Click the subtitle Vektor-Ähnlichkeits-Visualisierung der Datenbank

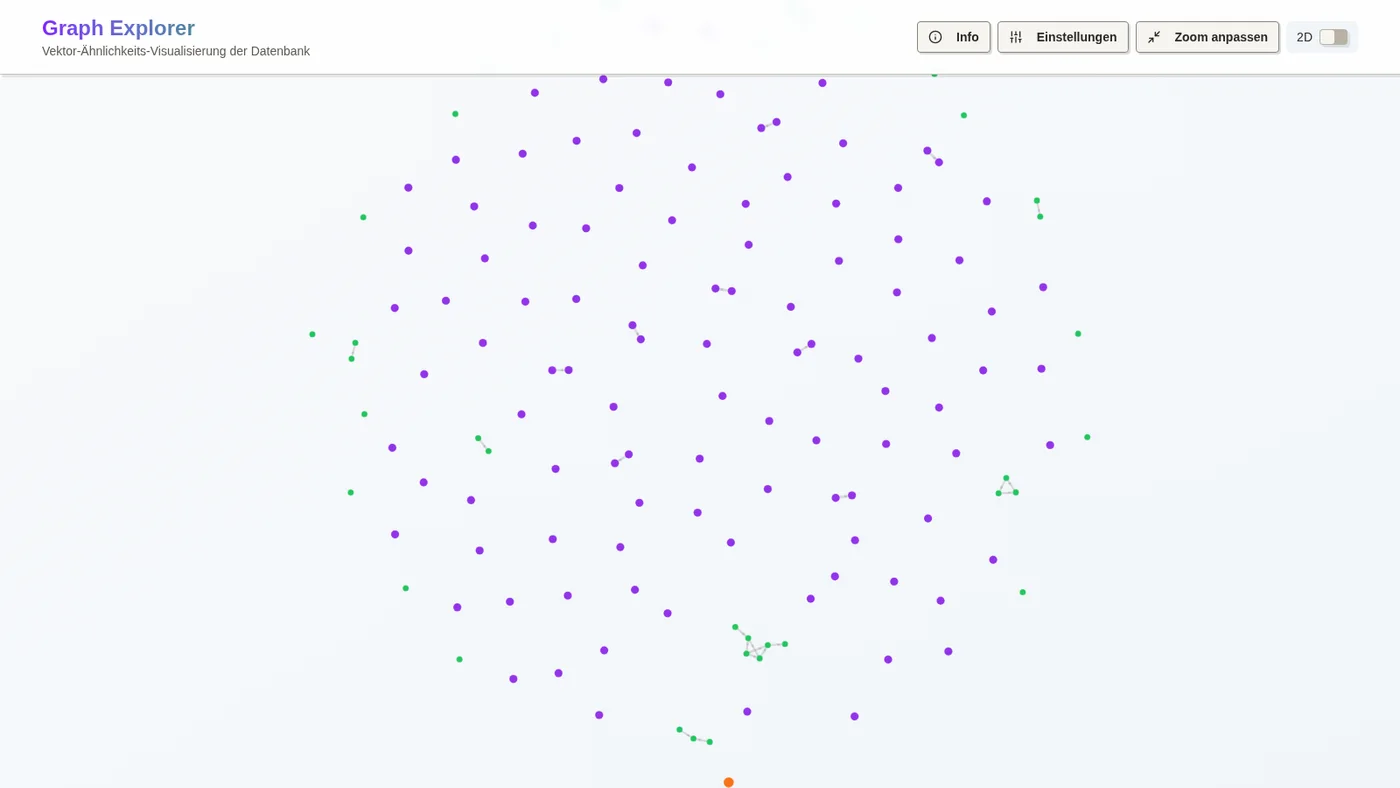tap(176, 51)
